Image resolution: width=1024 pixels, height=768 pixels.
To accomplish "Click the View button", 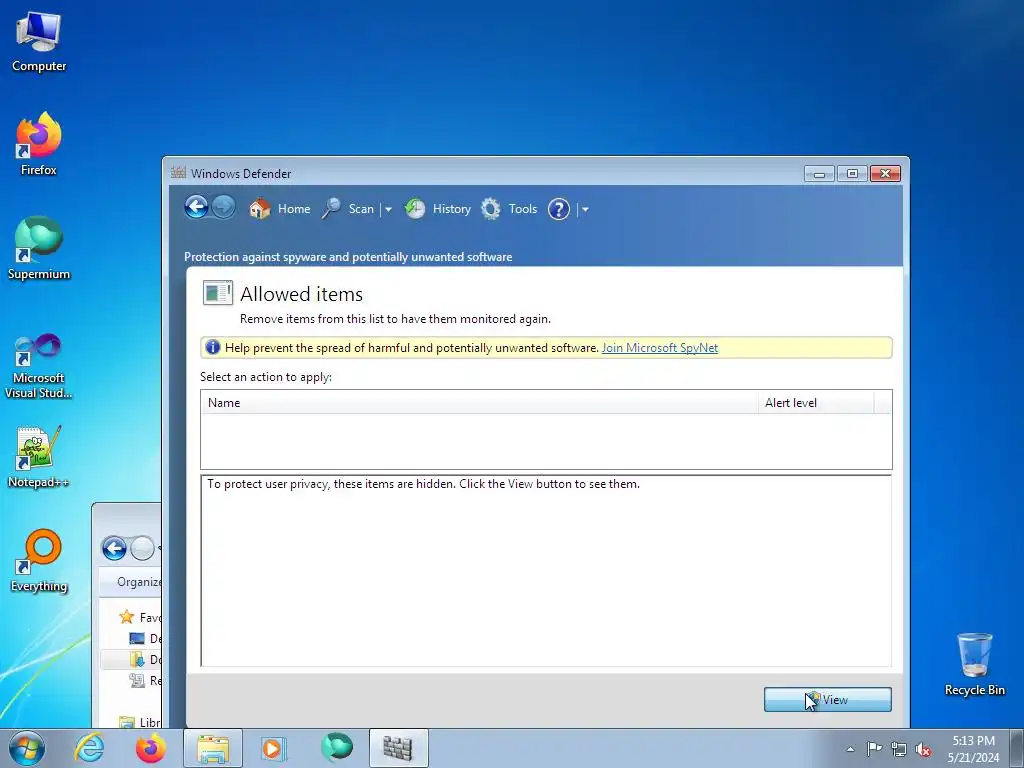I will pos(827,699).
